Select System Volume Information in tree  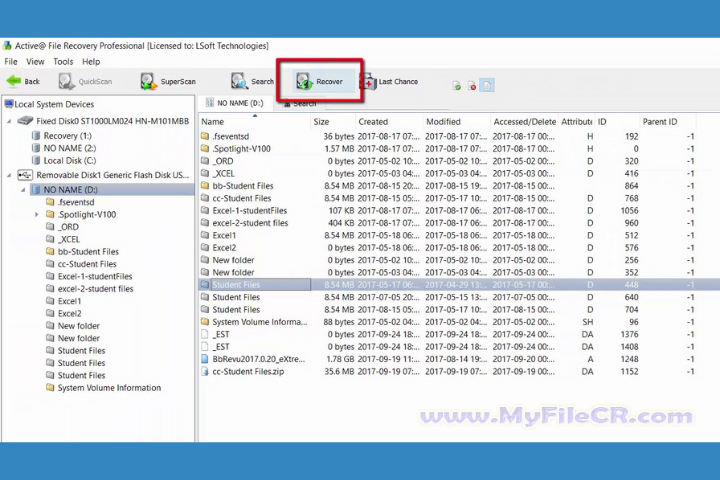103,388
